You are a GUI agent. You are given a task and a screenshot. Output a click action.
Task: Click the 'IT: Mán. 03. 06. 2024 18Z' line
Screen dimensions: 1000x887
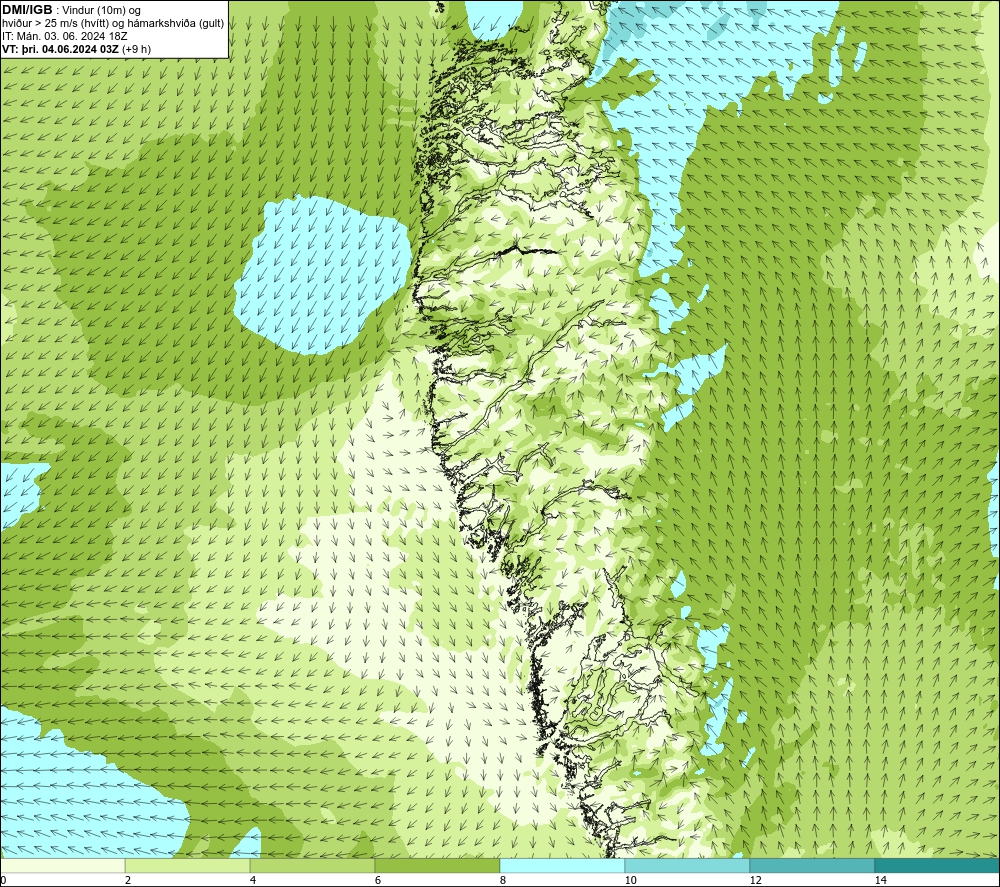pos(64,36)
